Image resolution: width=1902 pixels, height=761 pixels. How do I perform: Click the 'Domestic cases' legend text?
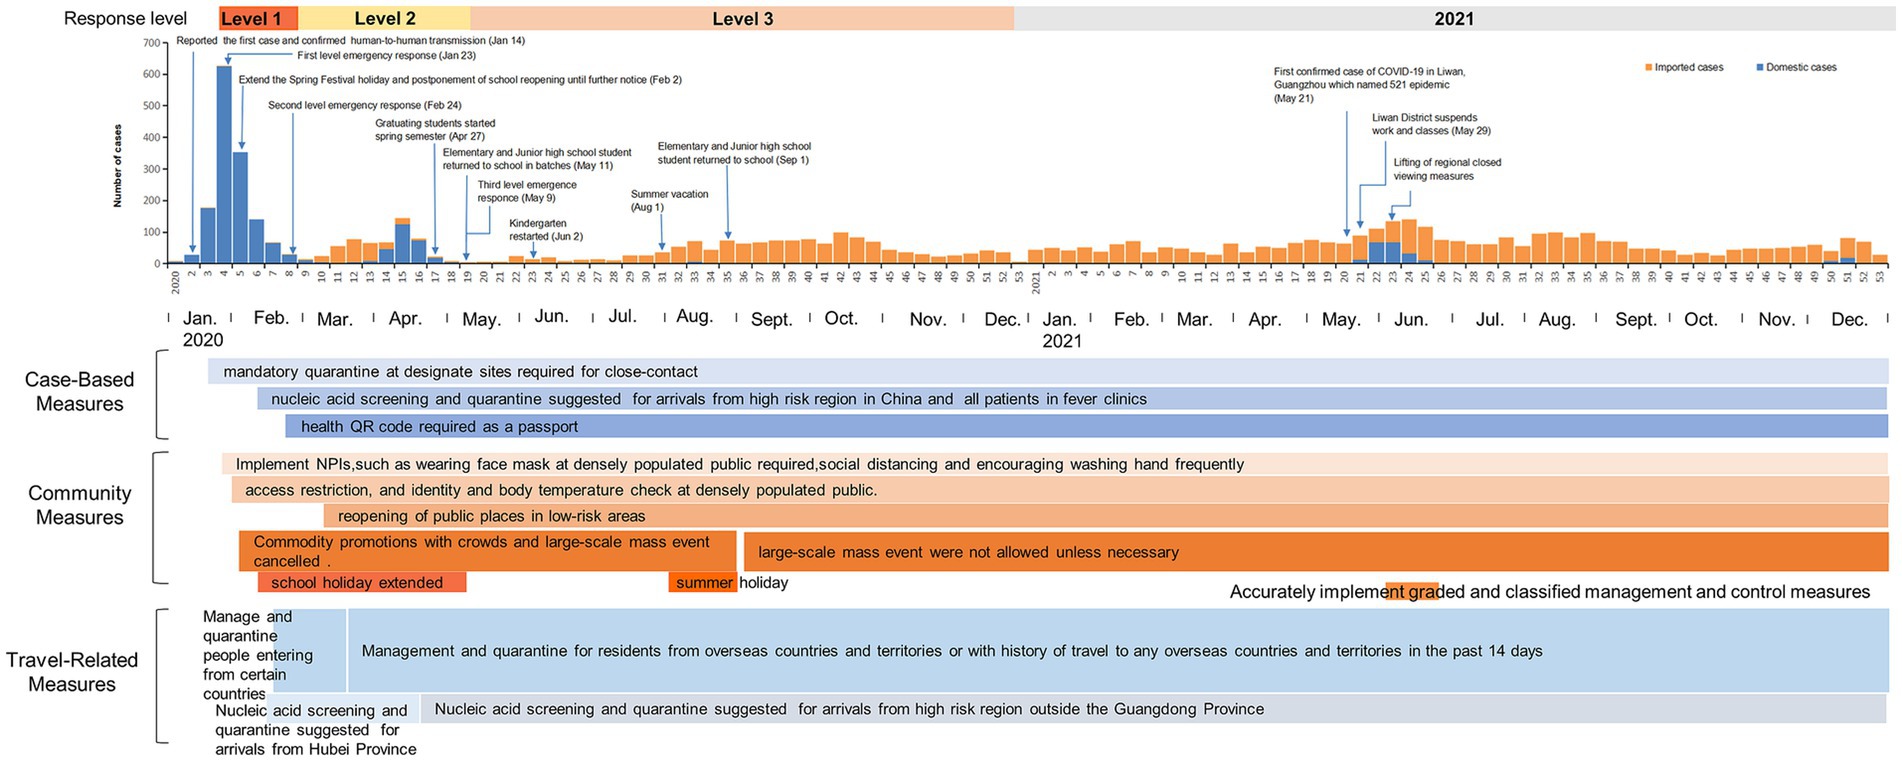pyautogui.click(x=1801, y=68)
